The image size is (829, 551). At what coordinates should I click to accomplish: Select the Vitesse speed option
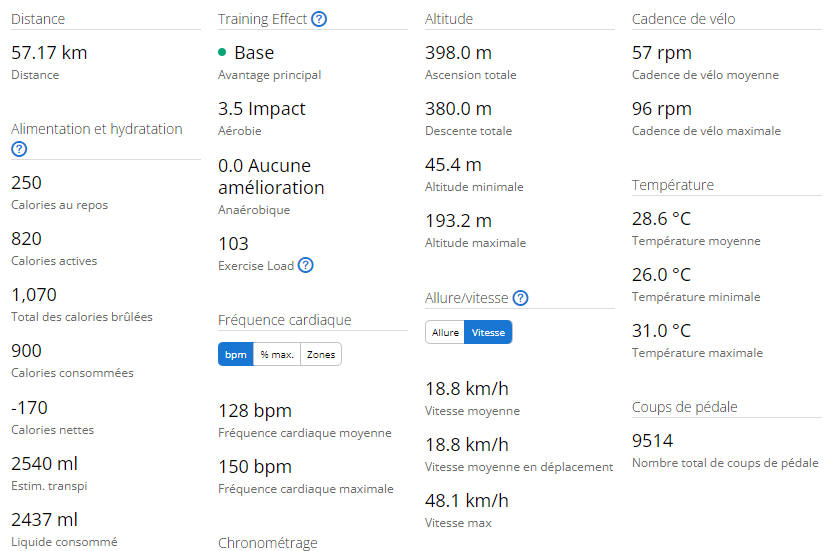488,333
